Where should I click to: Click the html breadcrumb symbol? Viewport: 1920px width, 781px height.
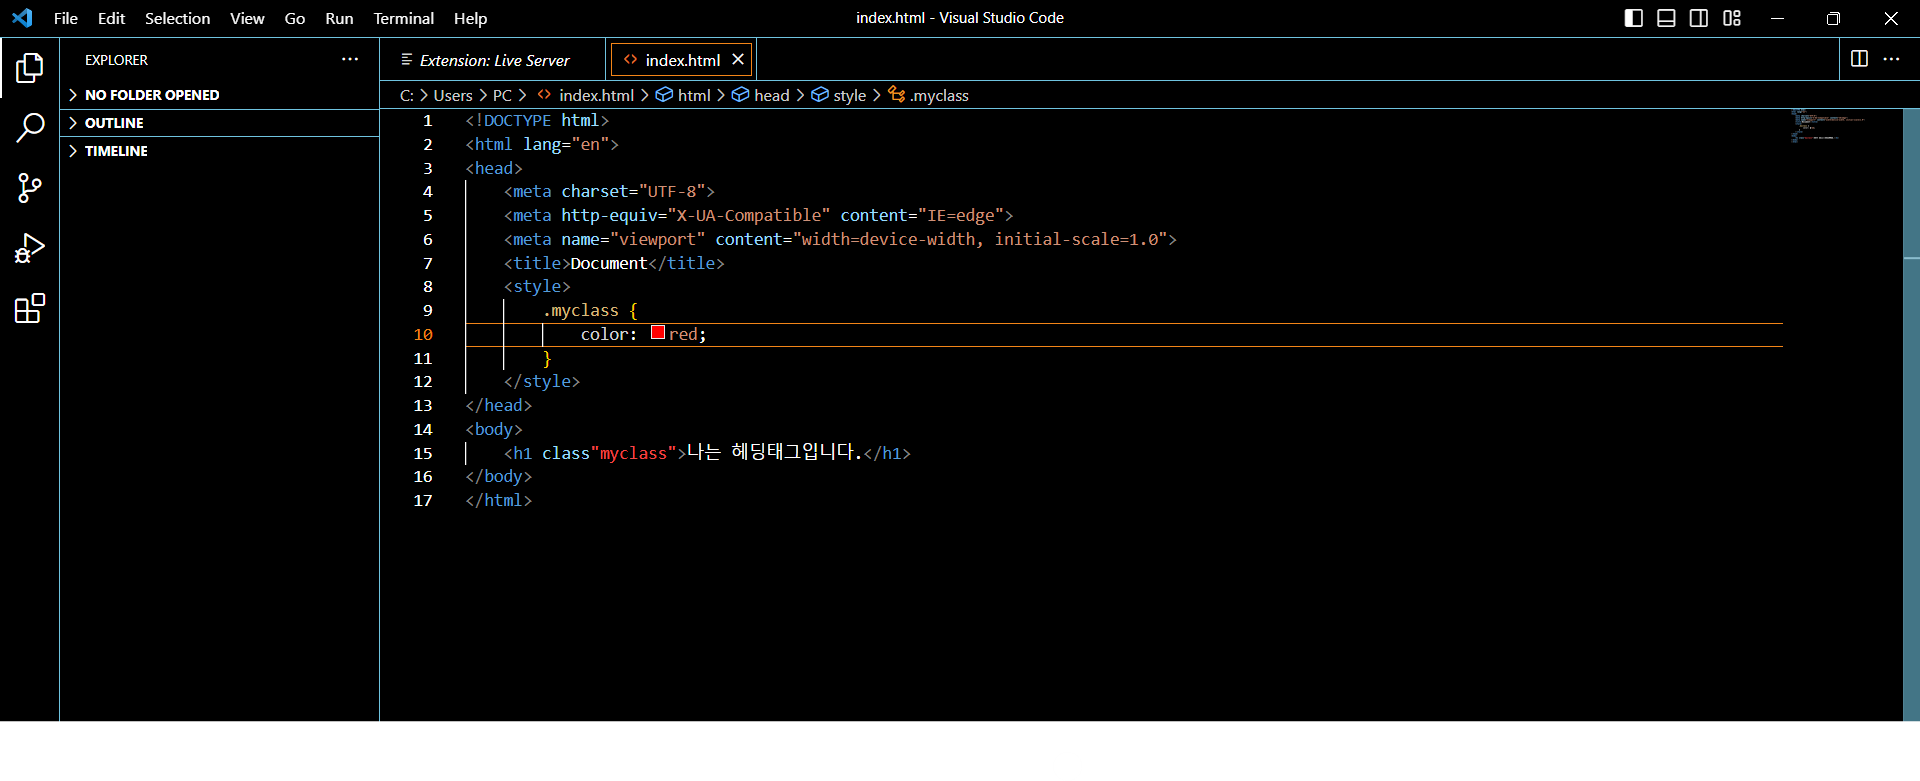(684, 95)
